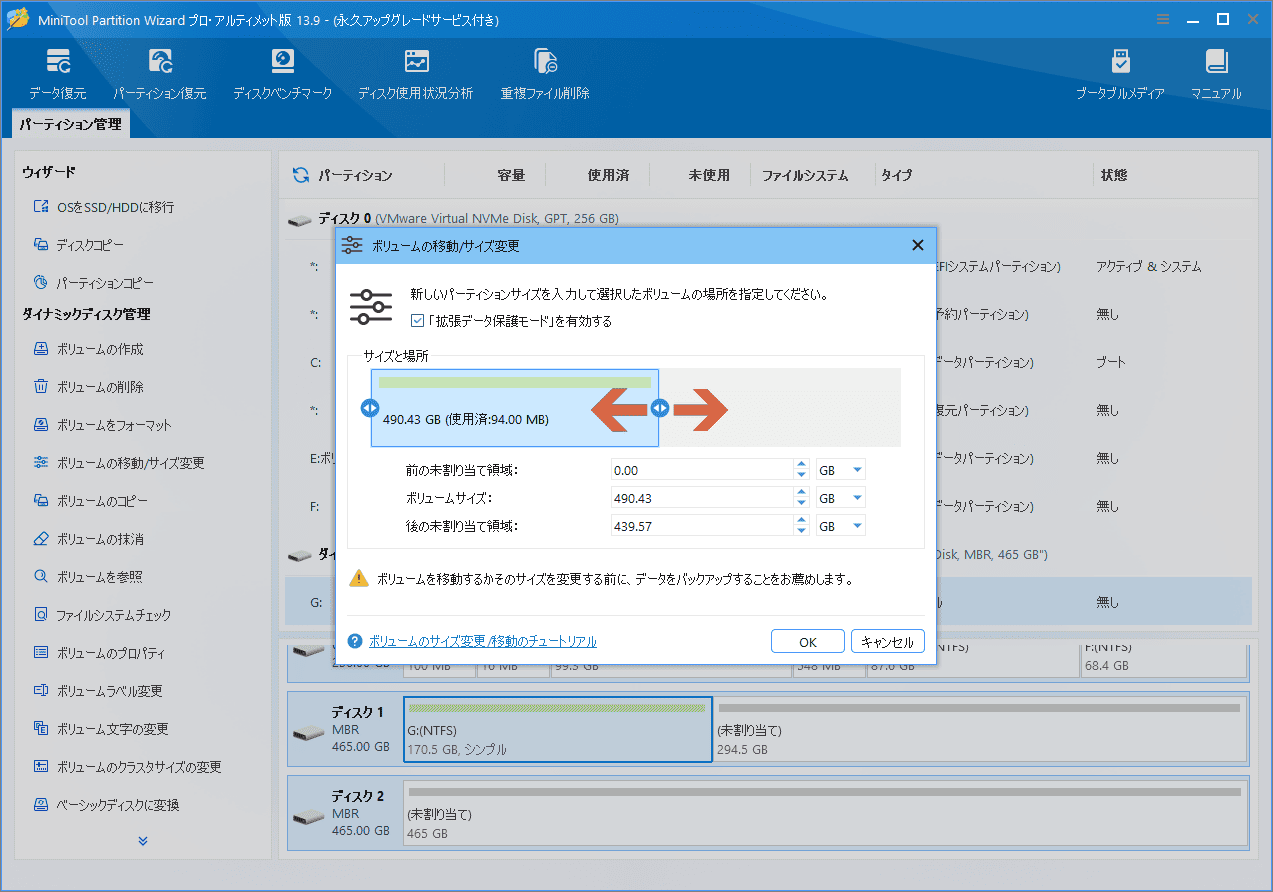Click the ボリュームサイズ input field
The width and height of the screenshot is (1273, 892).
(x=702, y=498)
